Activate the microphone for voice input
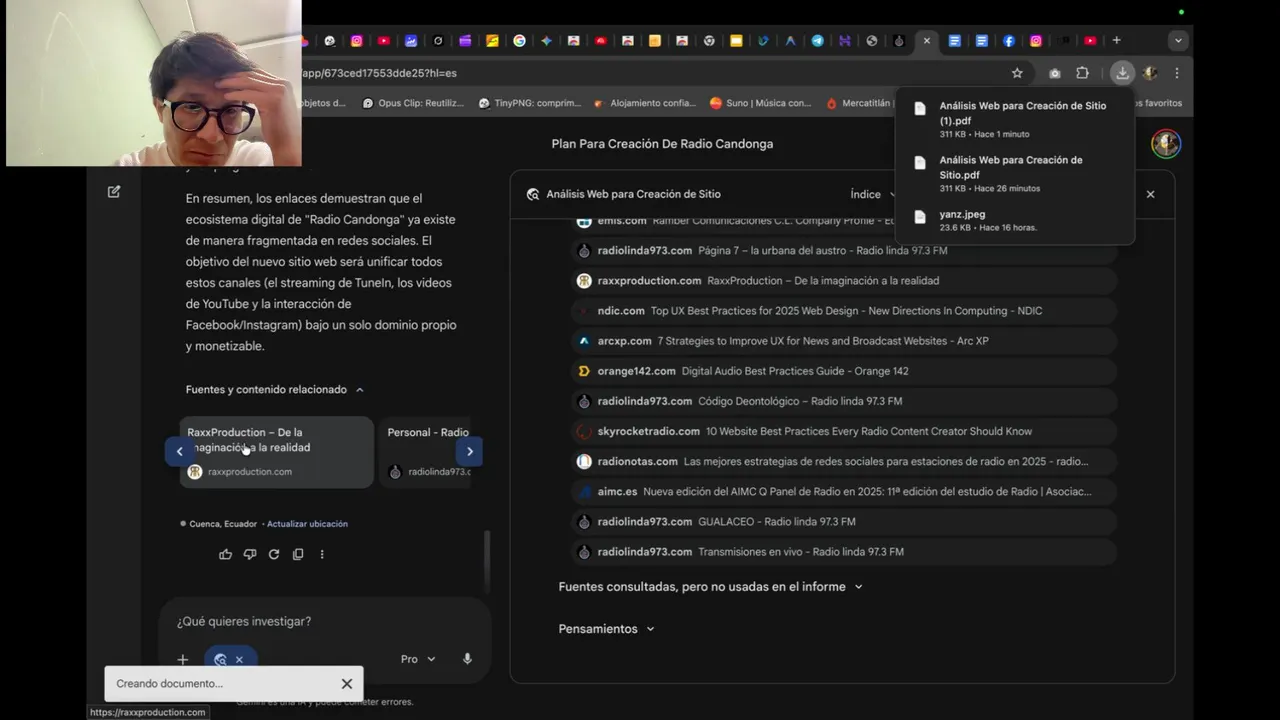Image resolution: width=1280 pixels, height=720 pixels. coord(467,659)
